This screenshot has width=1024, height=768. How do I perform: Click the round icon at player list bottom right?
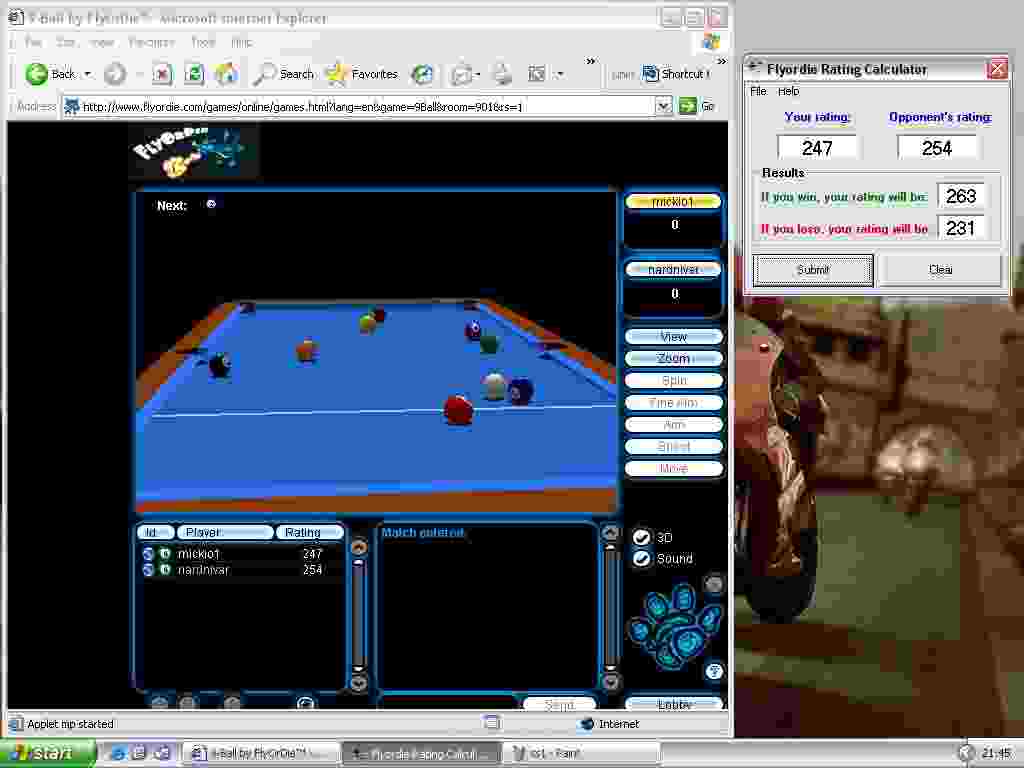[305, 703]
